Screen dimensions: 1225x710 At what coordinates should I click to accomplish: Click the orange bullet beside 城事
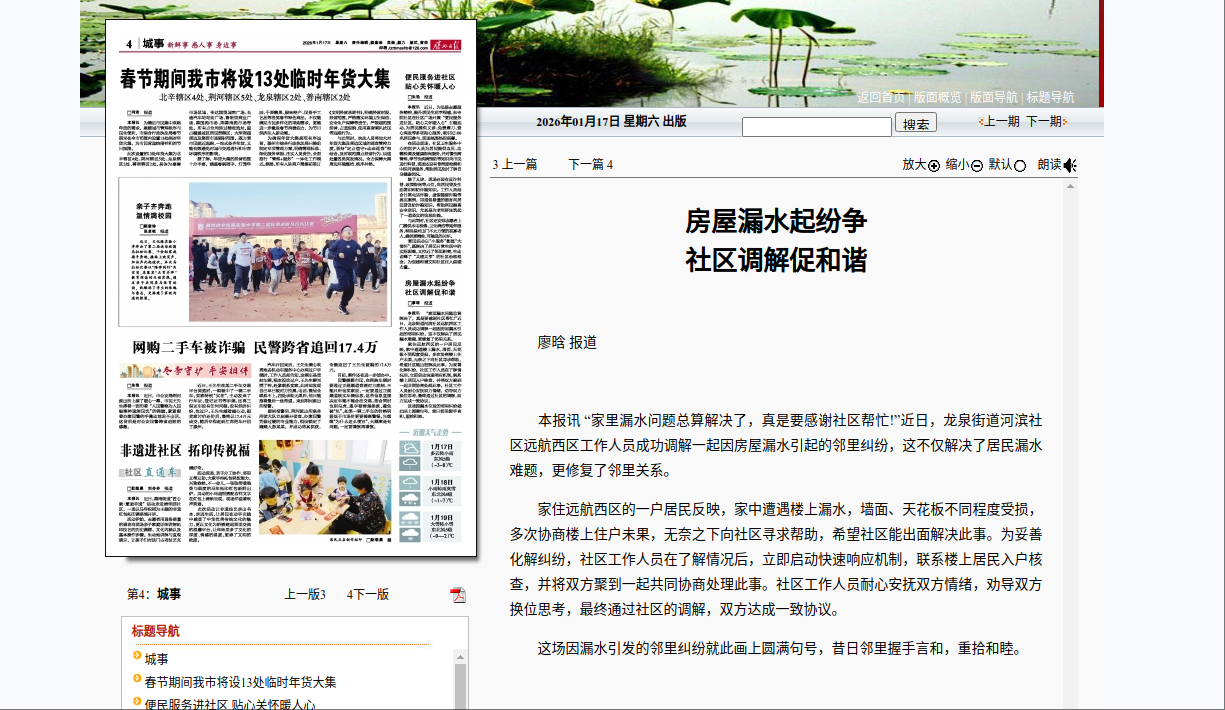tap(137, 657)
